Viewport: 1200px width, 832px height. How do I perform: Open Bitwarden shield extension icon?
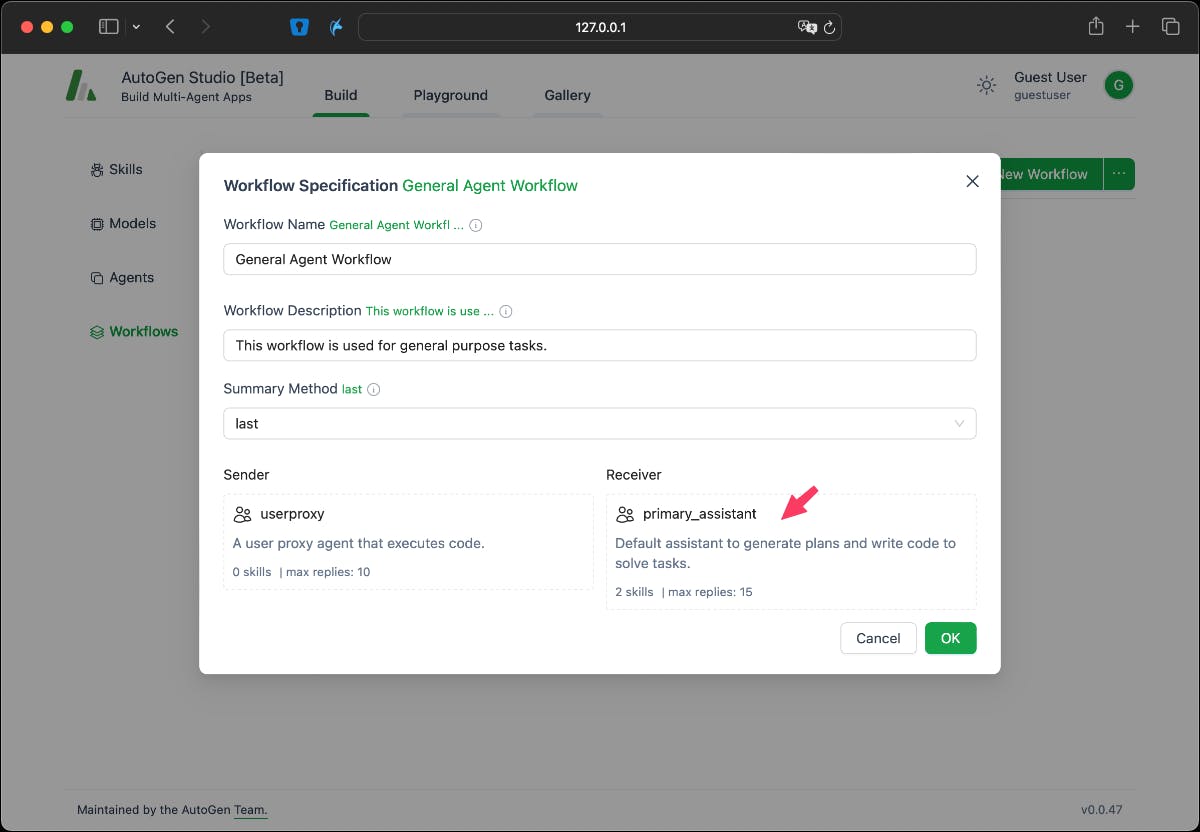[299, 27]
